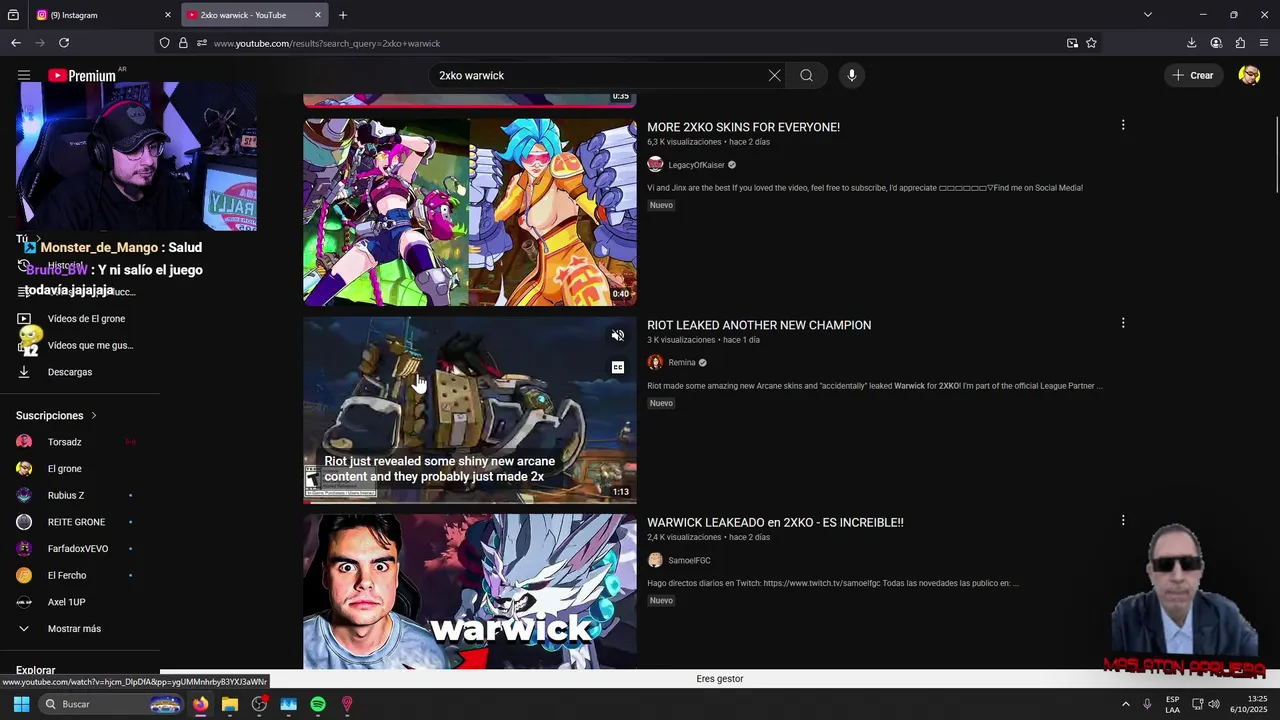1280x720 pixels.
Task: Play the Jinx and Vi skins thumbnail
Action: [x=470, y=212]
